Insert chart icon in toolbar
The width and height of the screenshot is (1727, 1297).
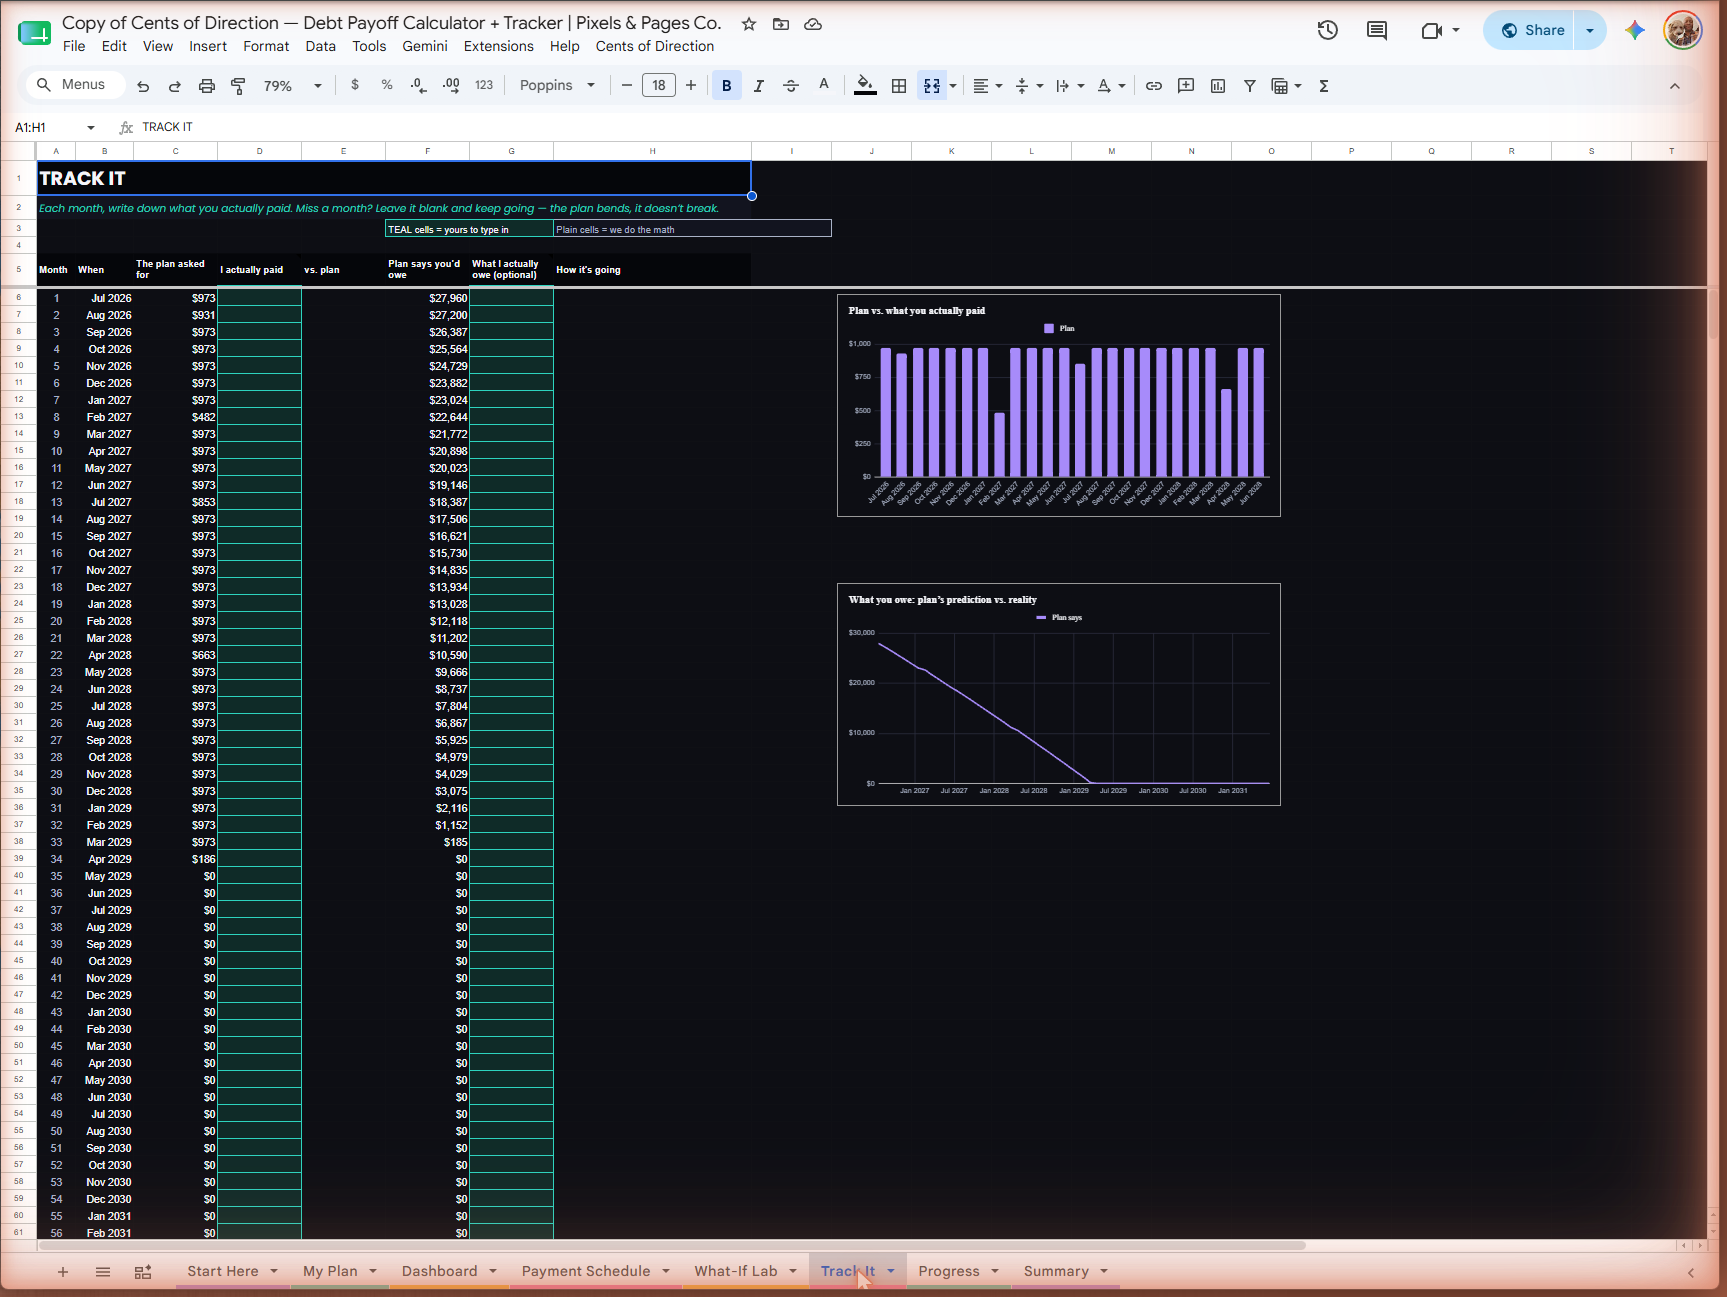pos(1218,86)
